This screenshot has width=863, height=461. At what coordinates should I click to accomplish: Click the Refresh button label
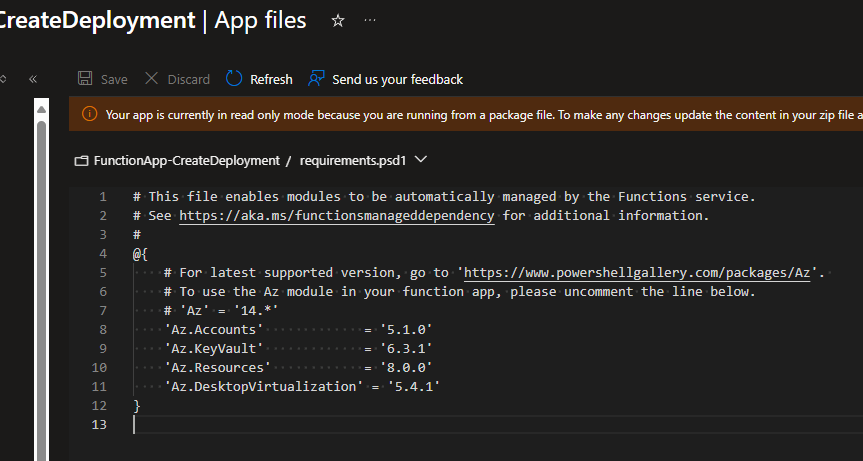(x=271, y=80)
